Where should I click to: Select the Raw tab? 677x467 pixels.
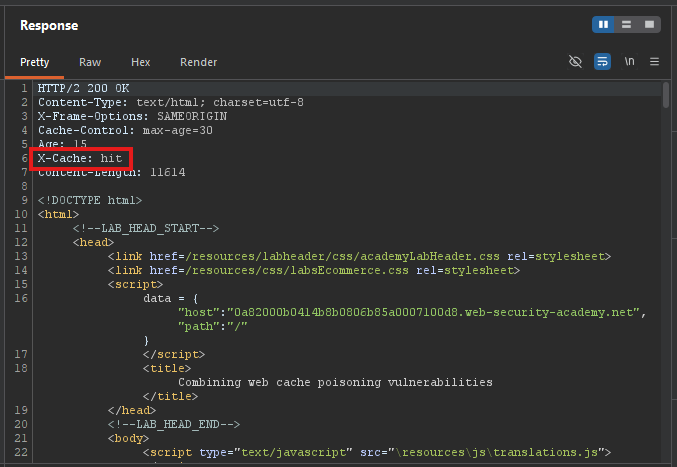(90, 62)
